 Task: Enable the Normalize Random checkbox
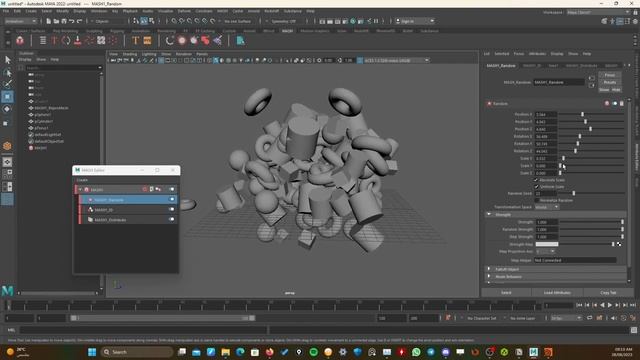click(x=536, y=200)
